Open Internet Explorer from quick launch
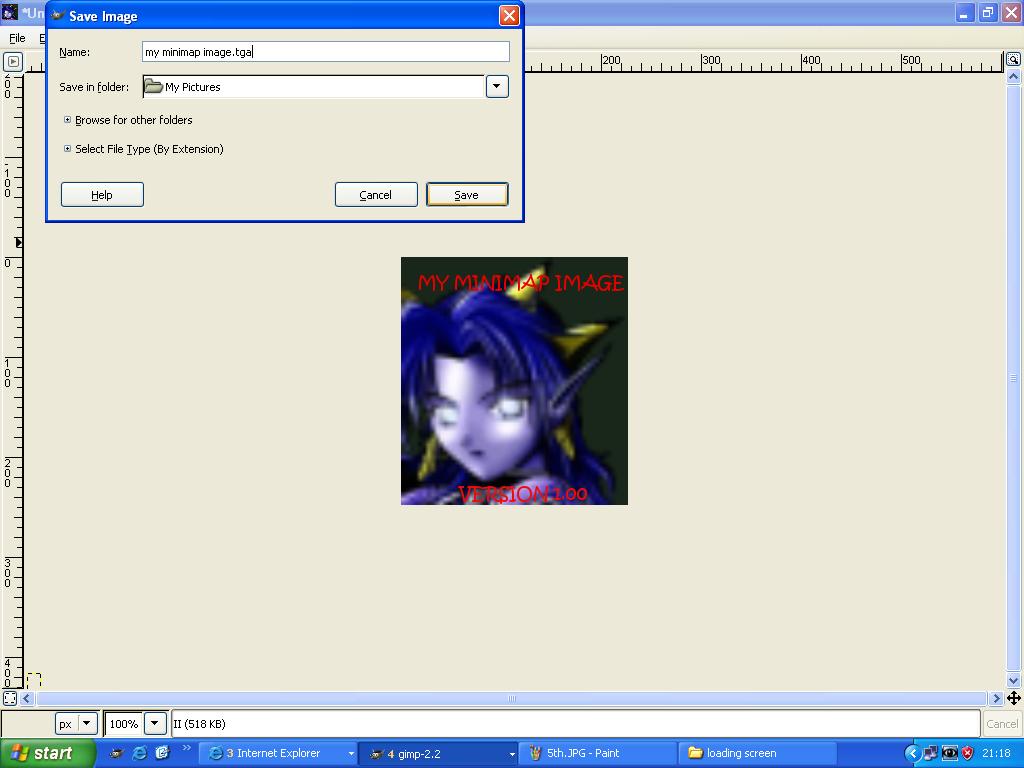The height and width of the screenshot is (768, 1024). (139, 753)
